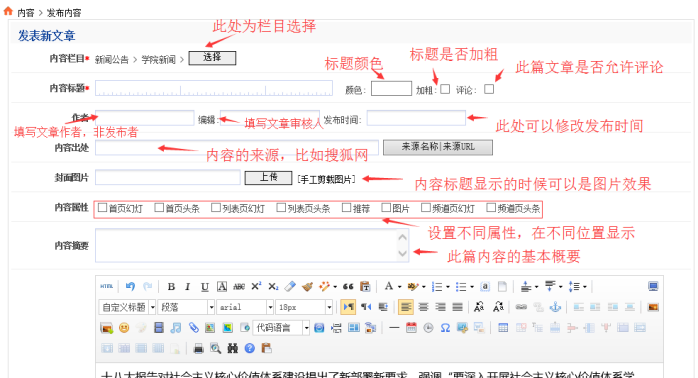Toggle bold formatting in the editor toolbar
Viewport: 698px width, 378px height.
tap(171, 287)
